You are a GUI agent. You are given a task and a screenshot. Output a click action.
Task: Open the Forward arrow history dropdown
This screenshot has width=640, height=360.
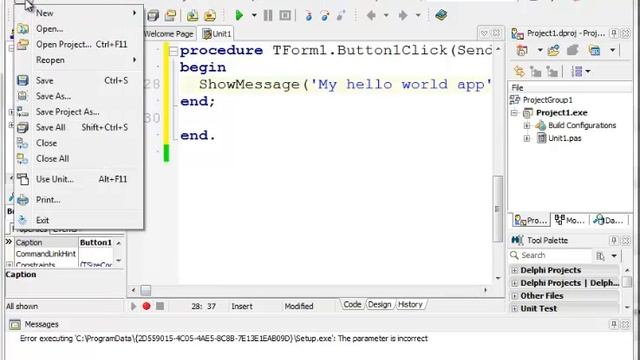[418, 16]
